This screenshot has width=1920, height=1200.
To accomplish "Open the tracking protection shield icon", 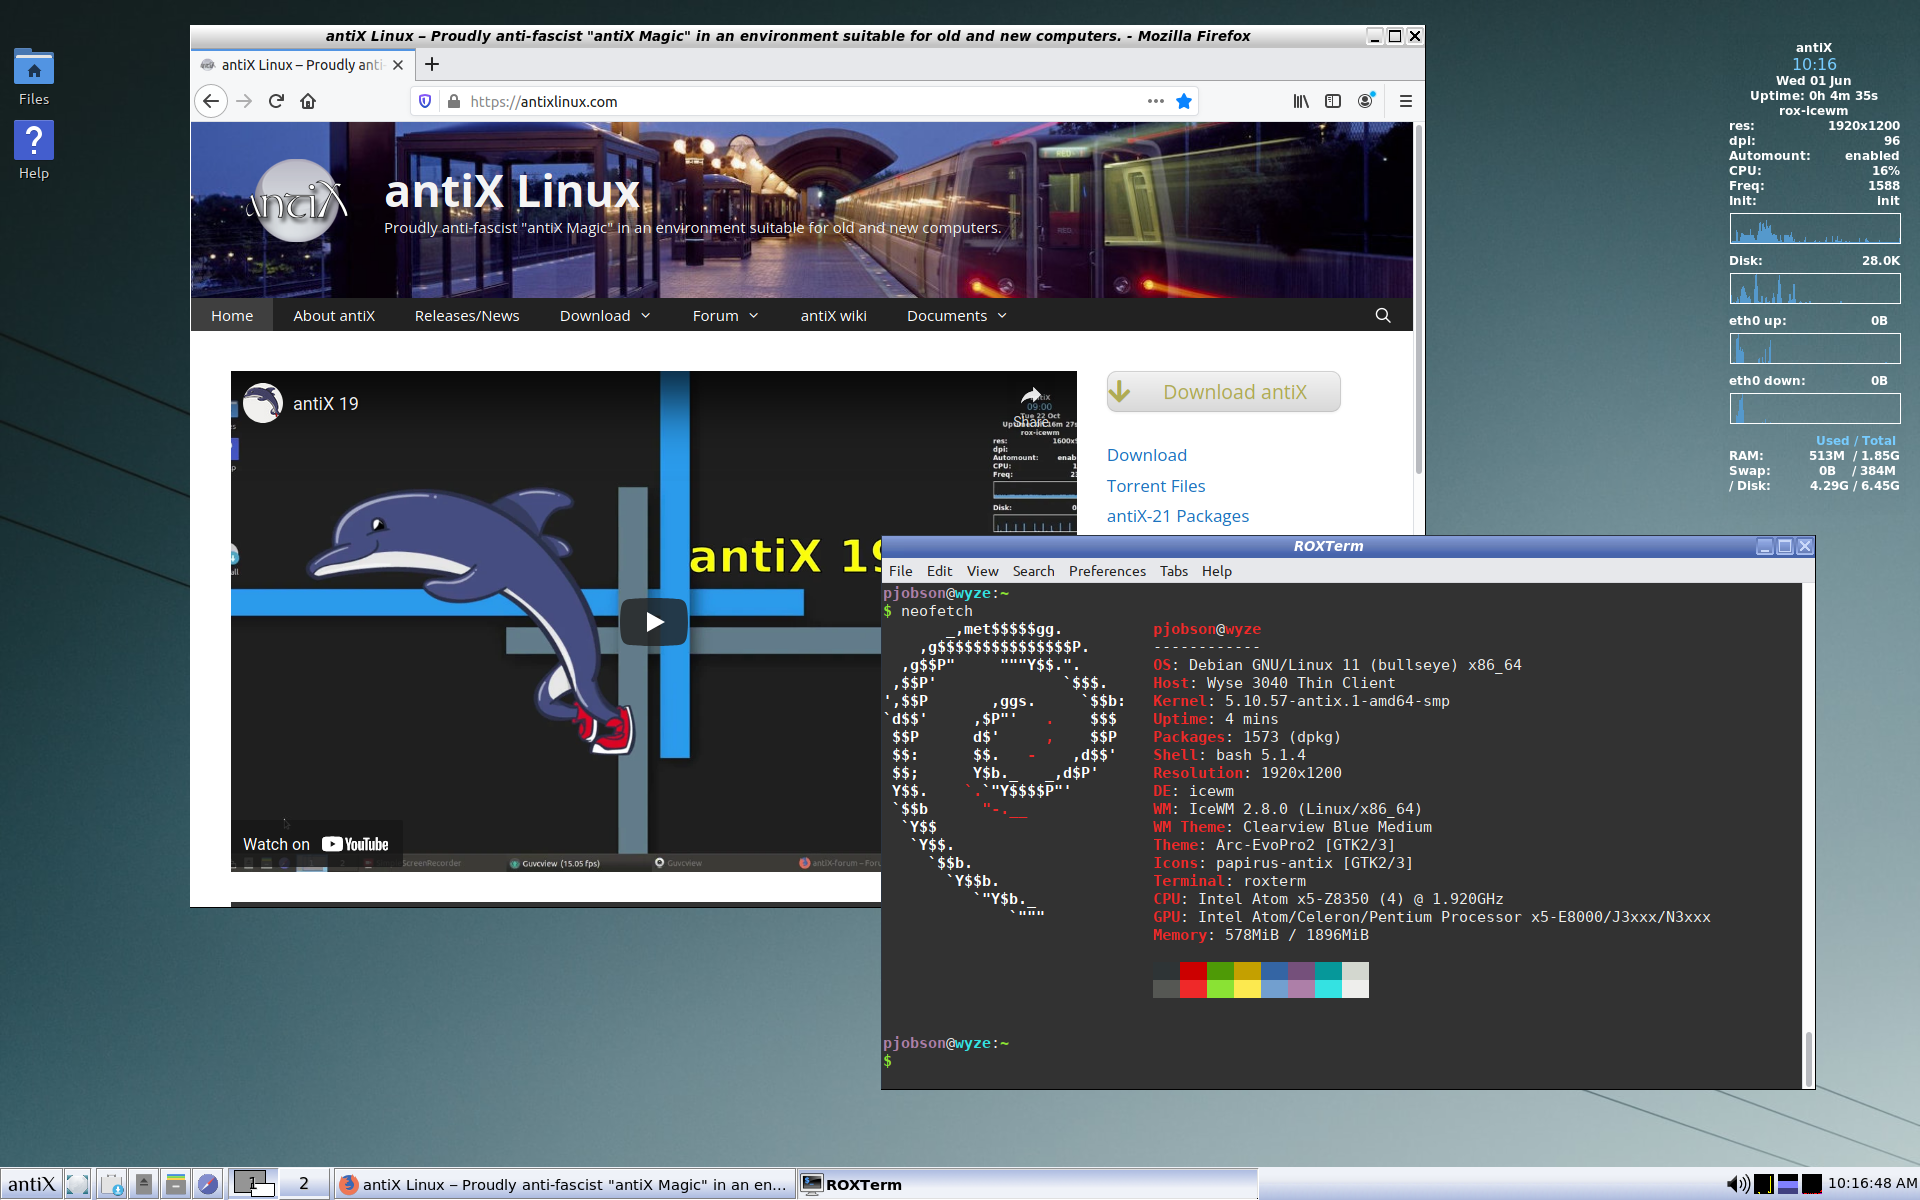I will pos(425,101).
